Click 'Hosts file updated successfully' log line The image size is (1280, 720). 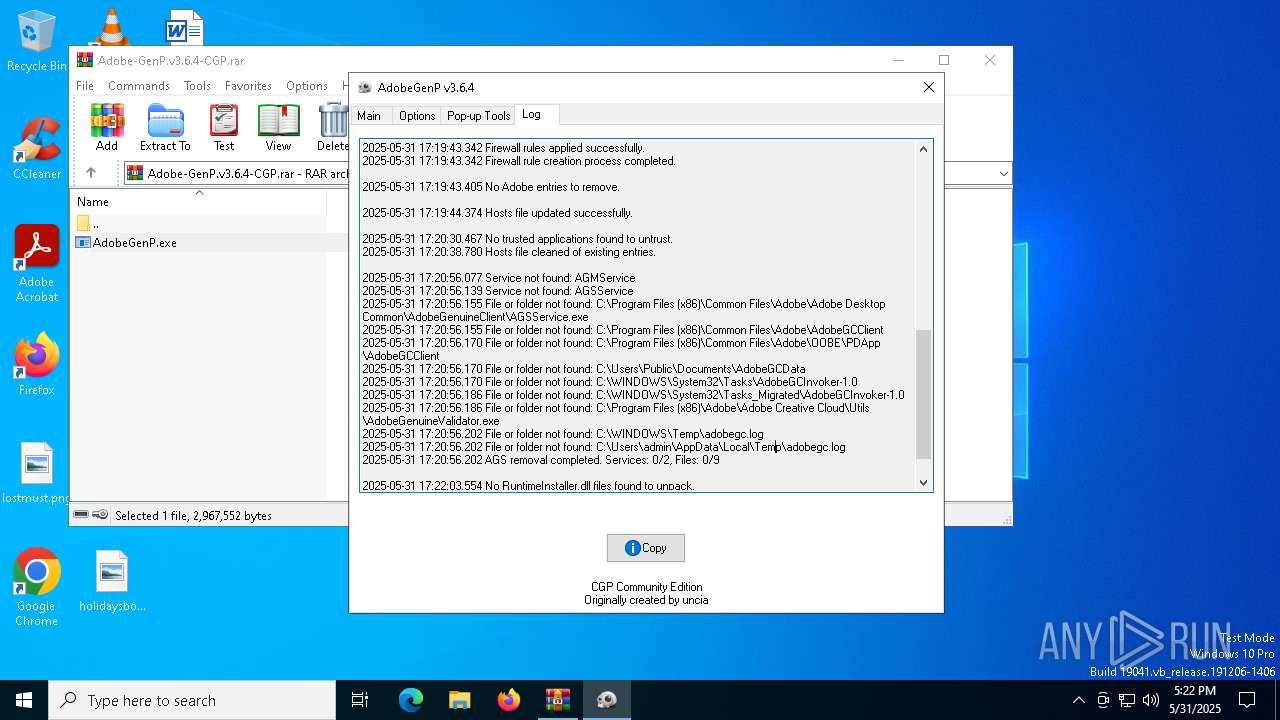(x=497, y=213)
